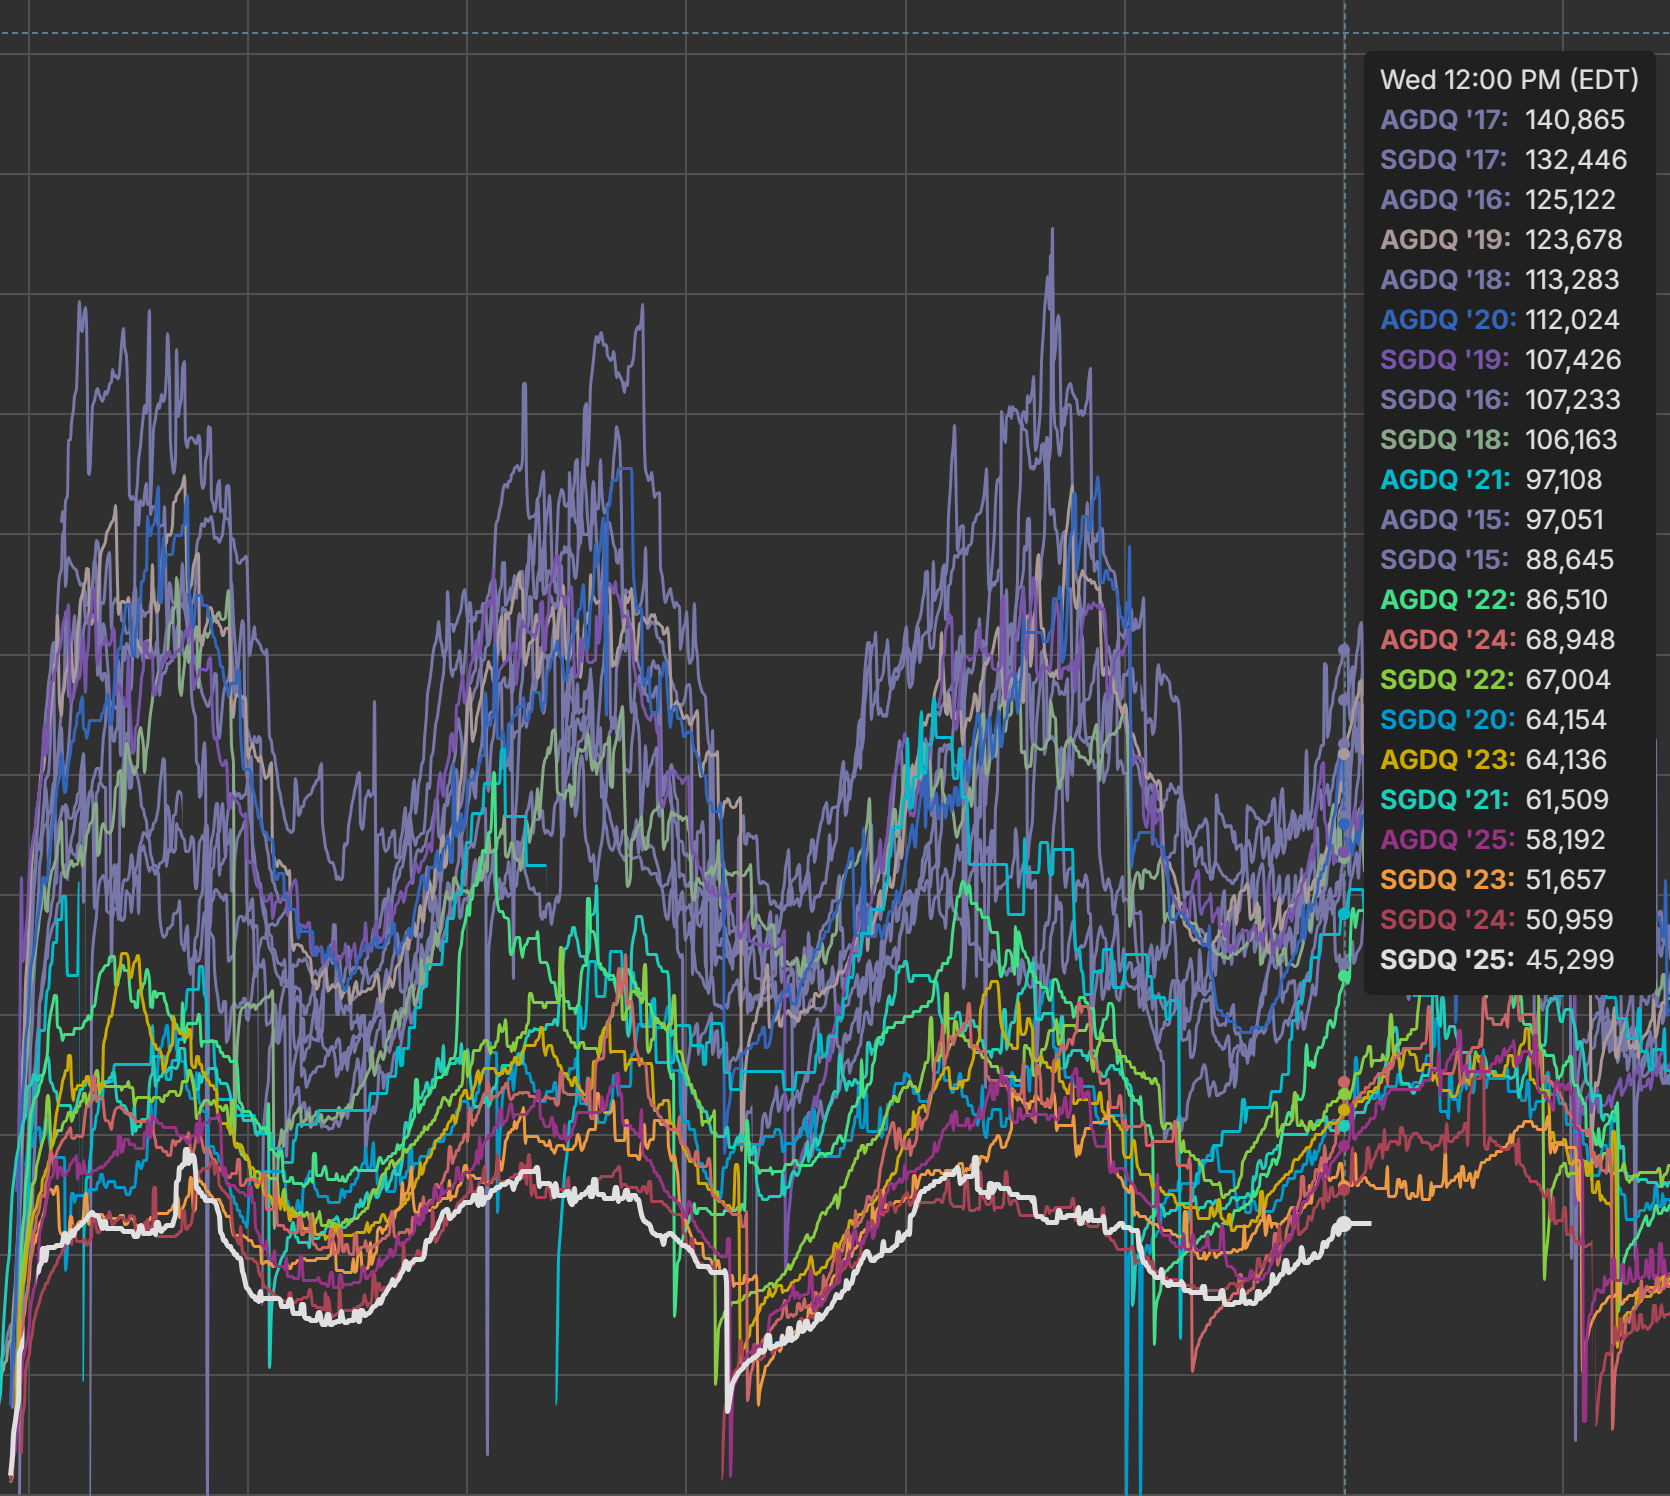Click the AGDQ '21 row showing 97,108
This screenshot has height=1496, width=1670.
[x=1491, y=480]
